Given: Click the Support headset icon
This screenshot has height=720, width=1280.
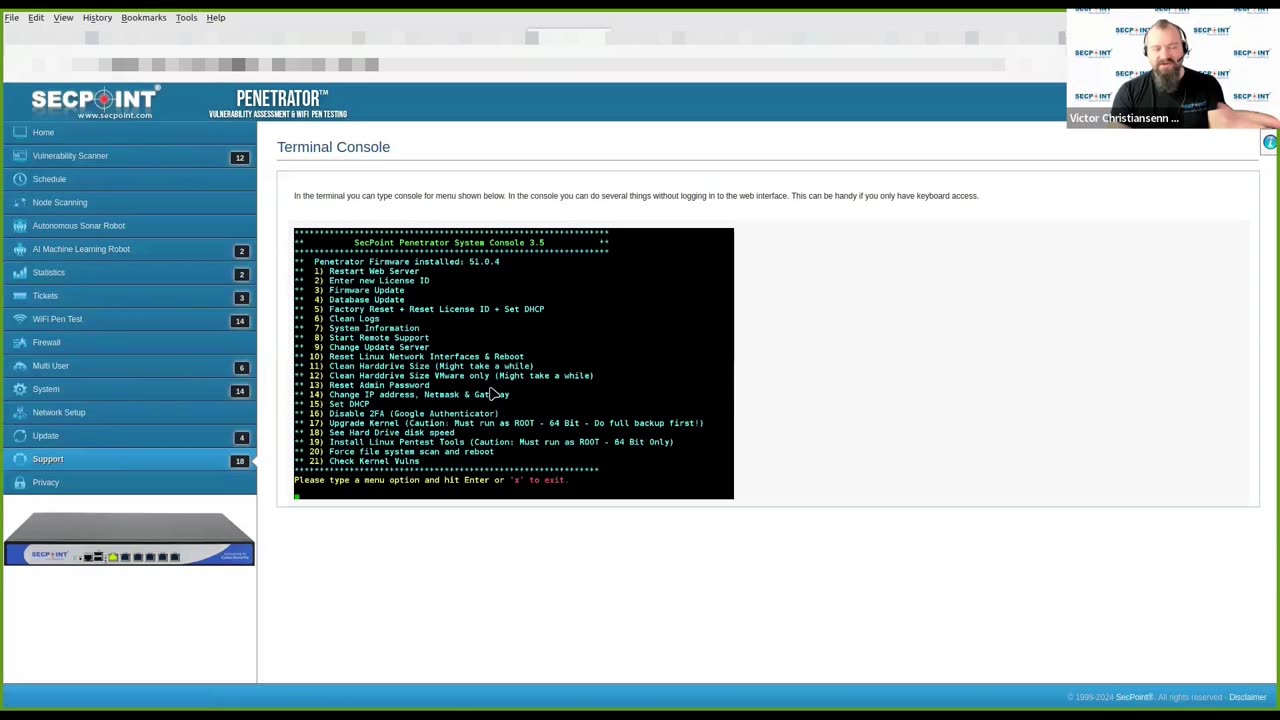Looking at the screenshot, I should click(x=20, y=459).
